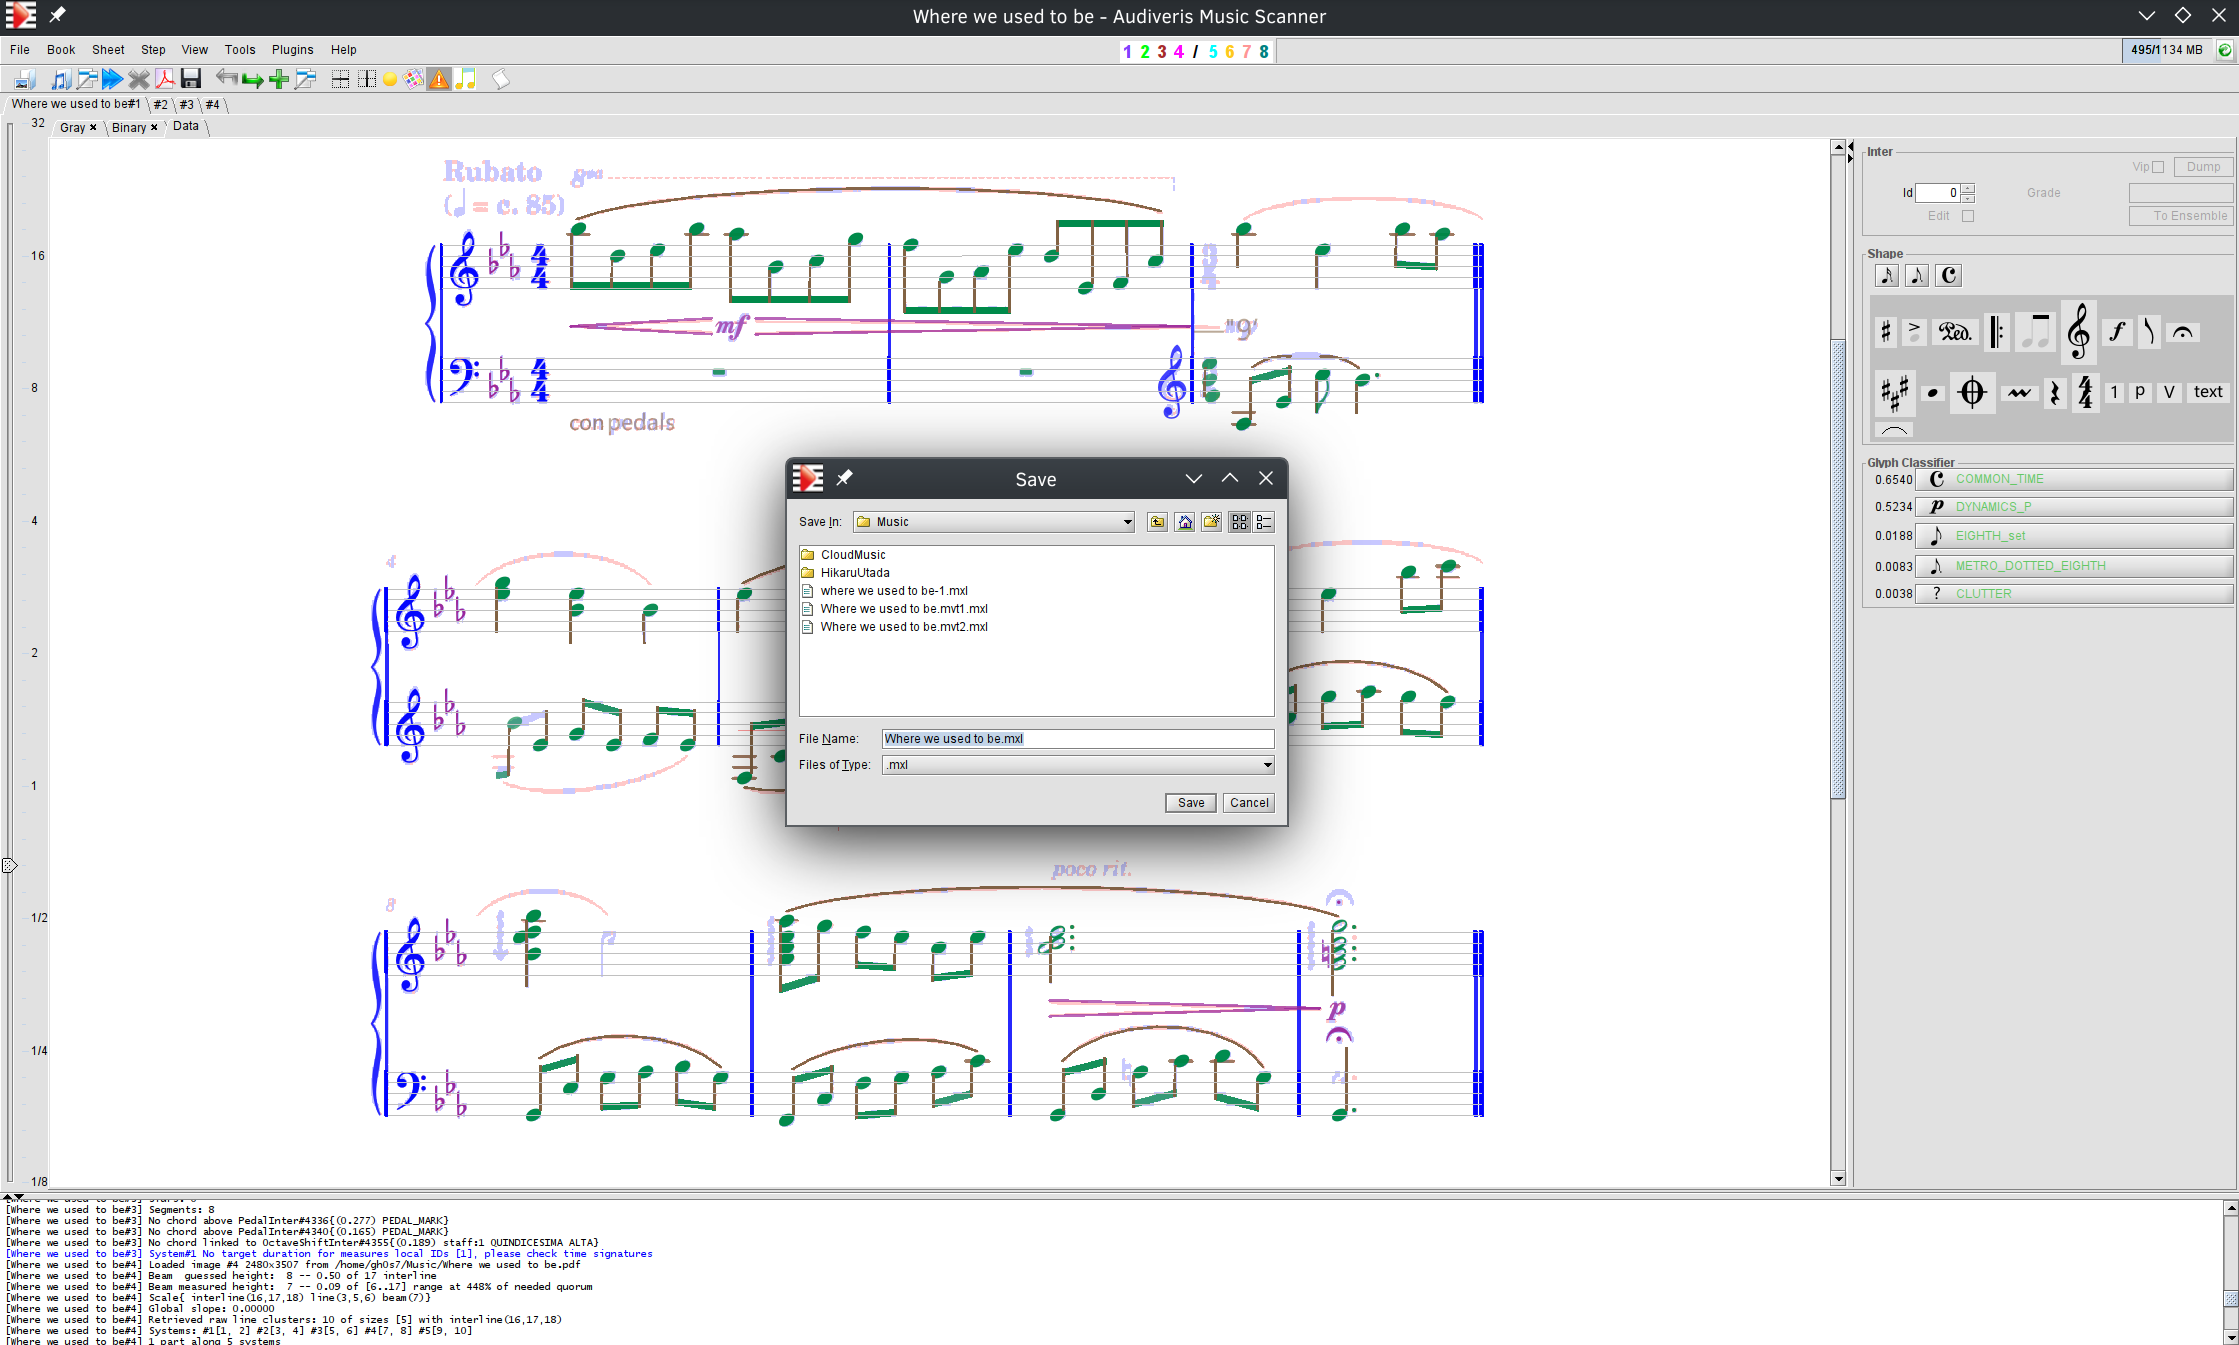Select the treble clef shape palette

pyautogui.click(x=2078, y=331)
